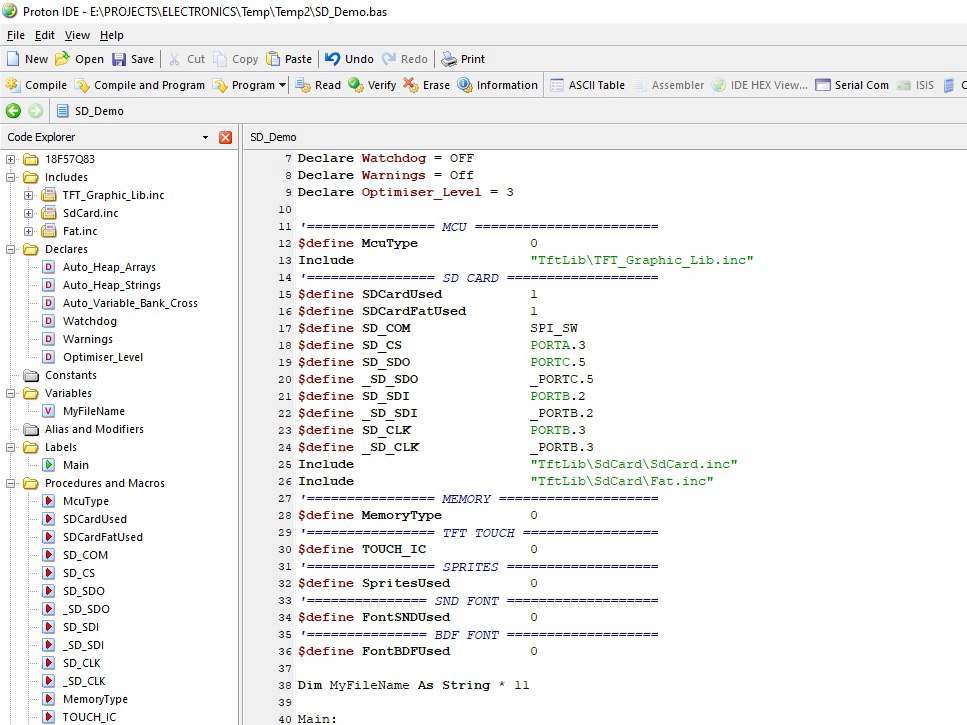
Task: Collapse the Variables tree node
Action: tap(10, 393)
